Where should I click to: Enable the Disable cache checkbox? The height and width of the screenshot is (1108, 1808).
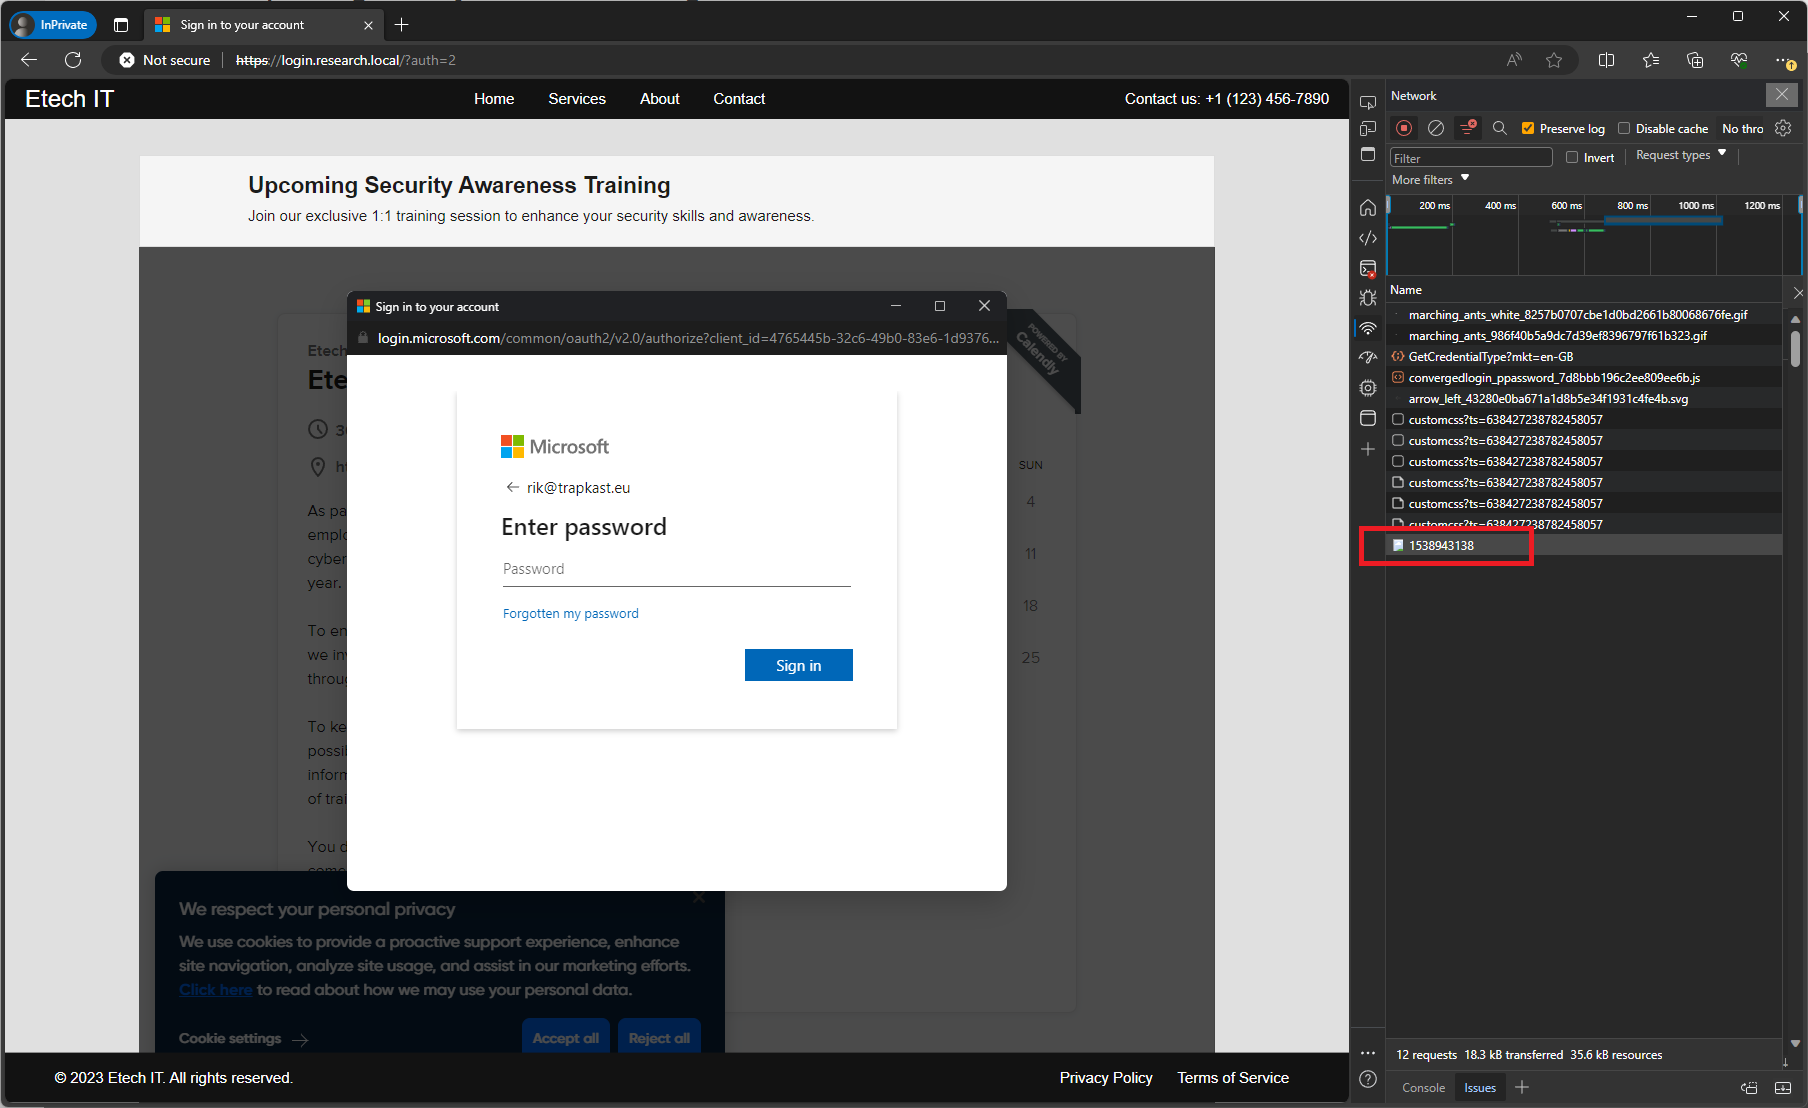coord(1624,128)
